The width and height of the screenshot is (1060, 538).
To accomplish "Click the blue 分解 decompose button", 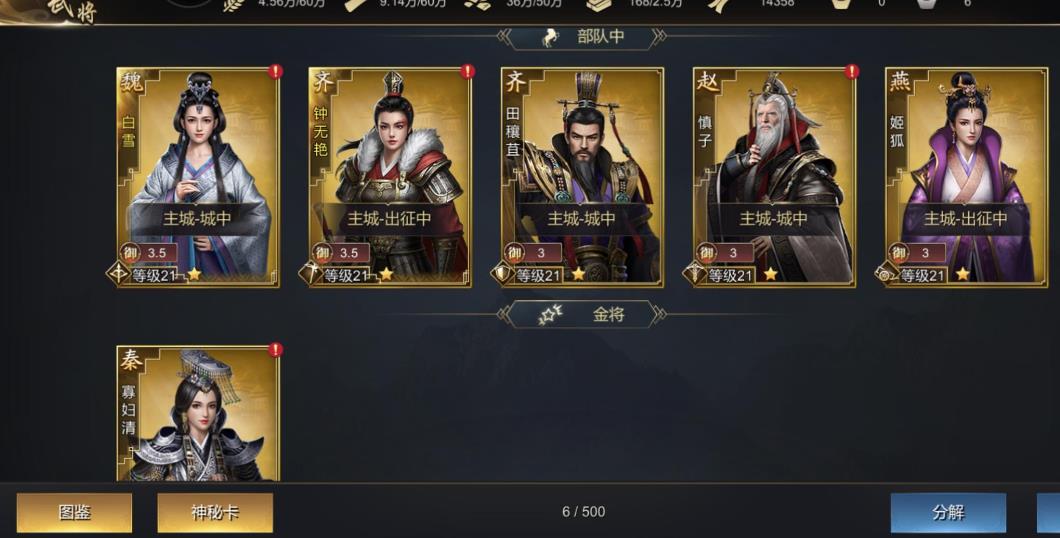I will tap(948, 512).
